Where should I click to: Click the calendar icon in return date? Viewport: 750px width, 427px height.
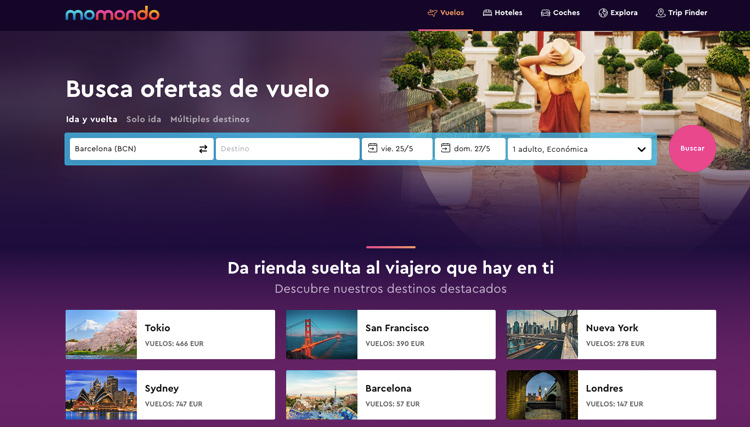[445, 148]
